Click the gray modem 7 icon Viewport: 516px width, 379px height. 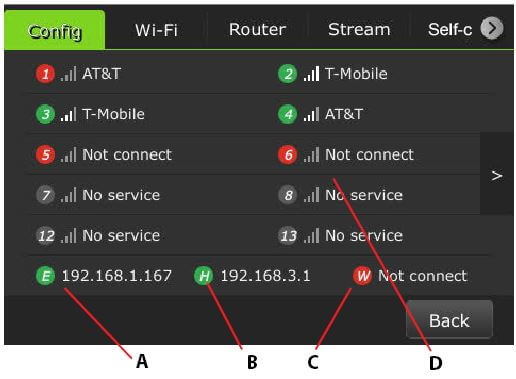[45, 195]
